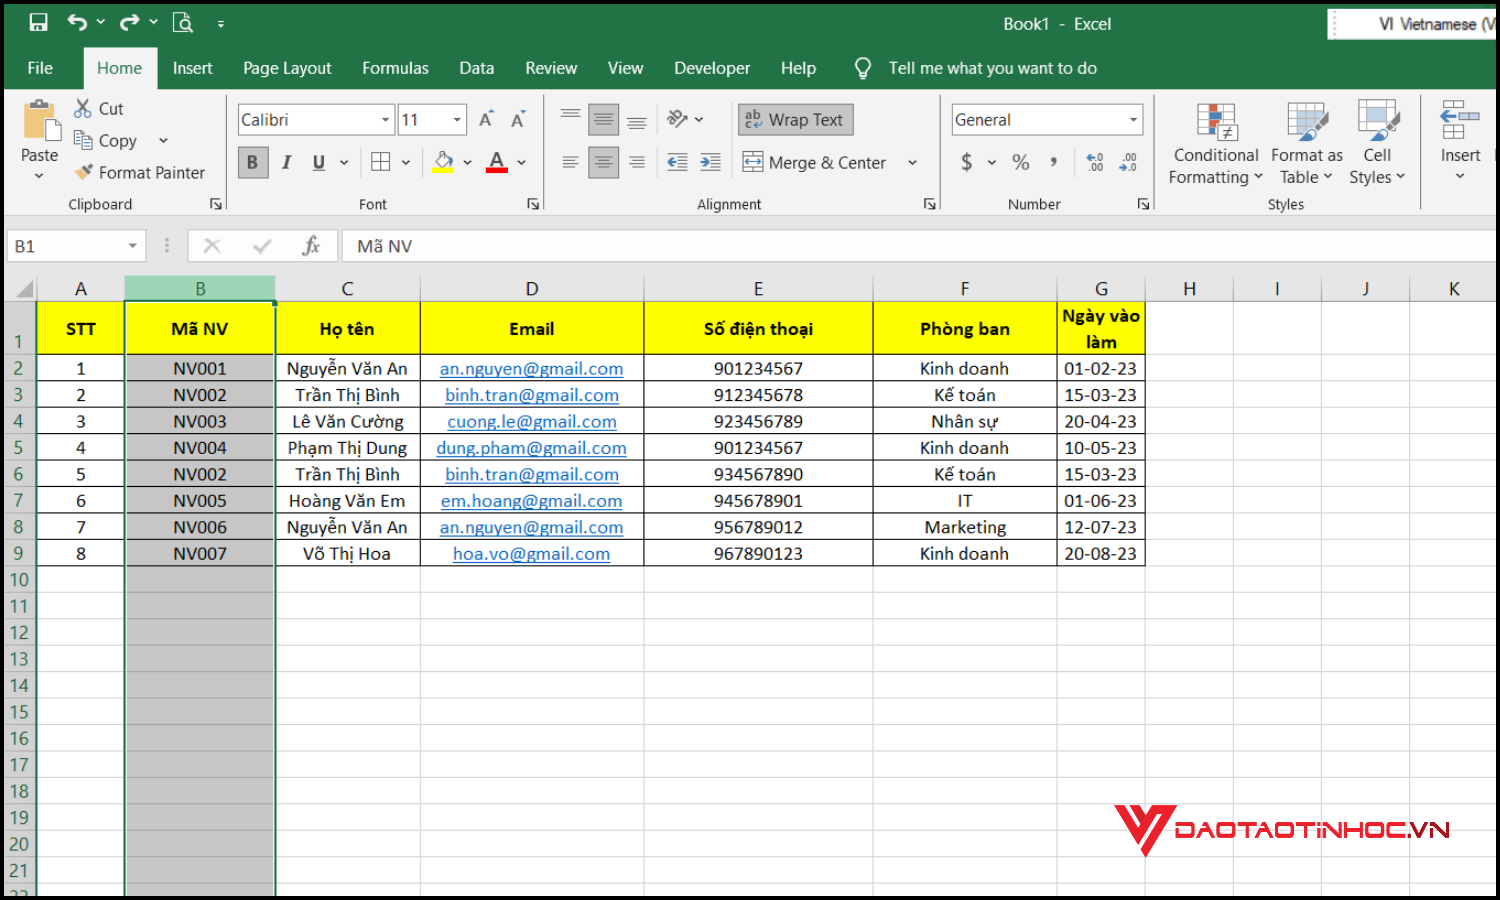Open the font name Calibri dropdown
The width and height of the screenshot is (1500, 900).
385,120
